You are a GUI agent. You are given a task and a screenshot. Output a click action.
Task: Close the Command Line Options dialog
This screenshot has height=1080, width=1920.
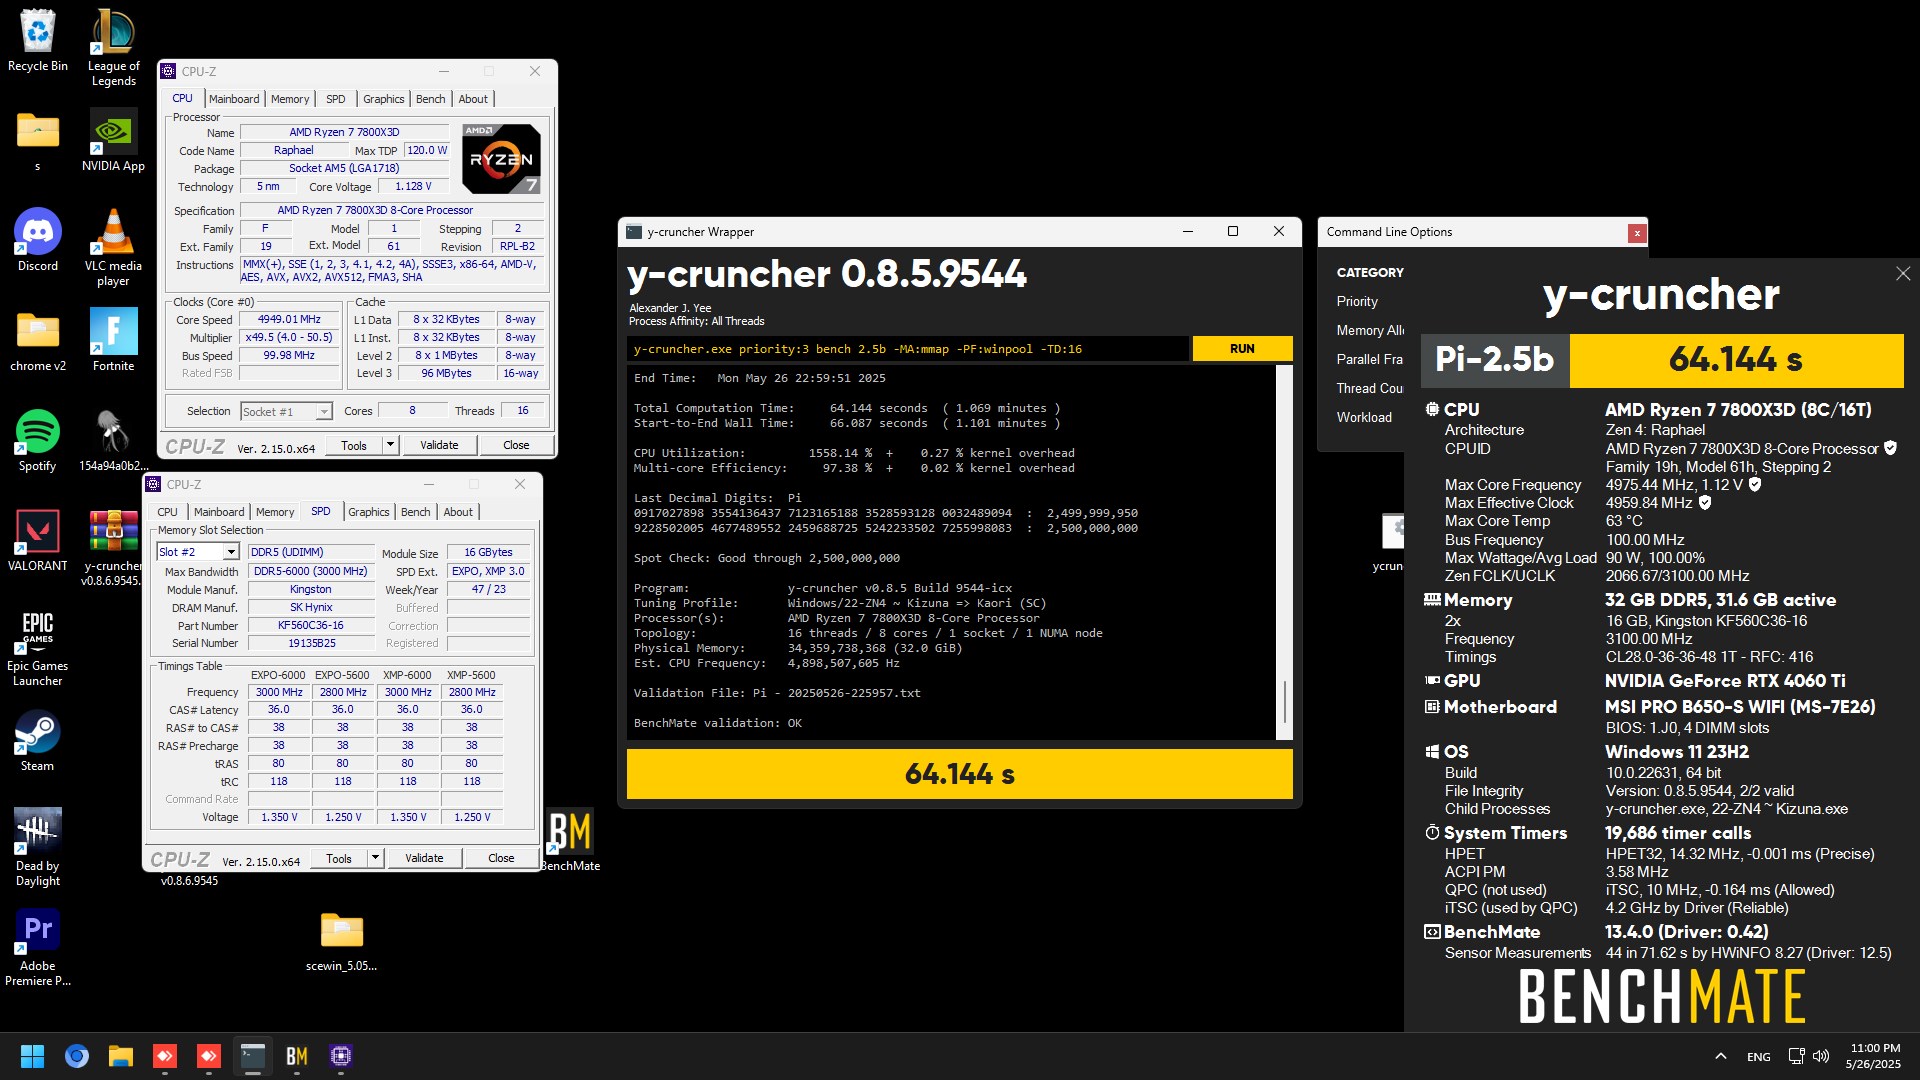[1637, 233]
